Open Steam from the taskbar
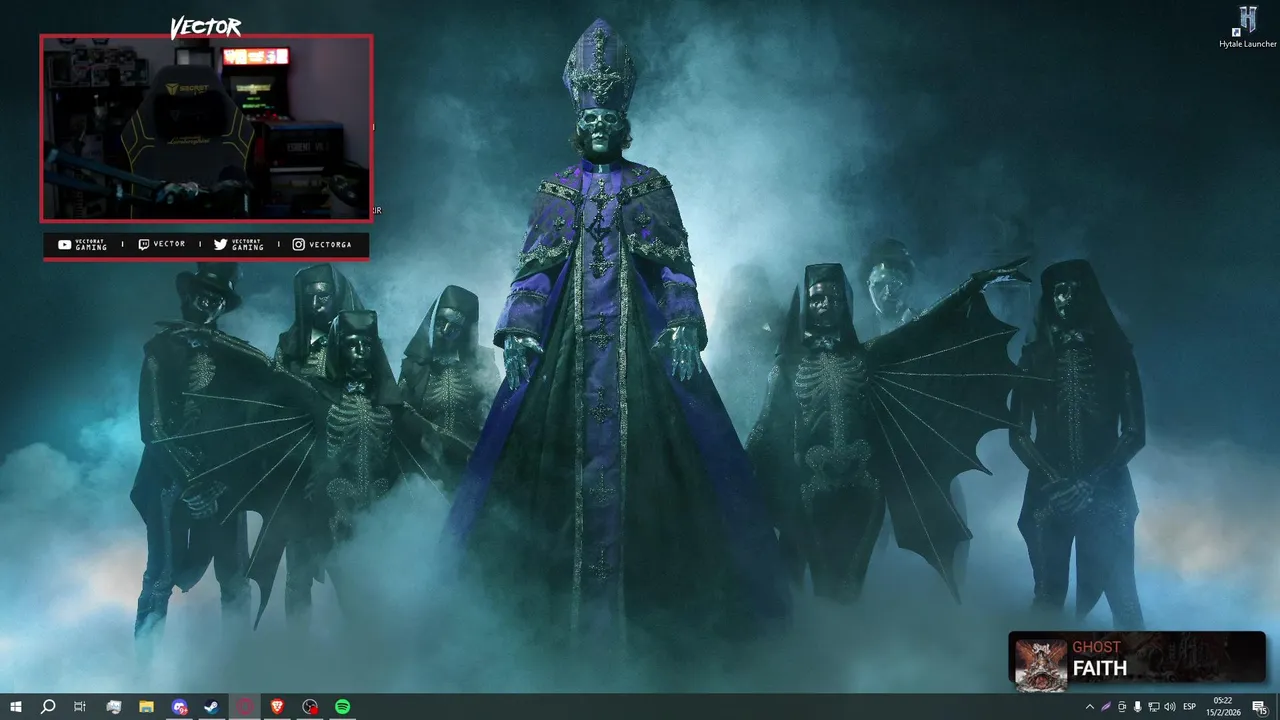 (x=212, y=707)
